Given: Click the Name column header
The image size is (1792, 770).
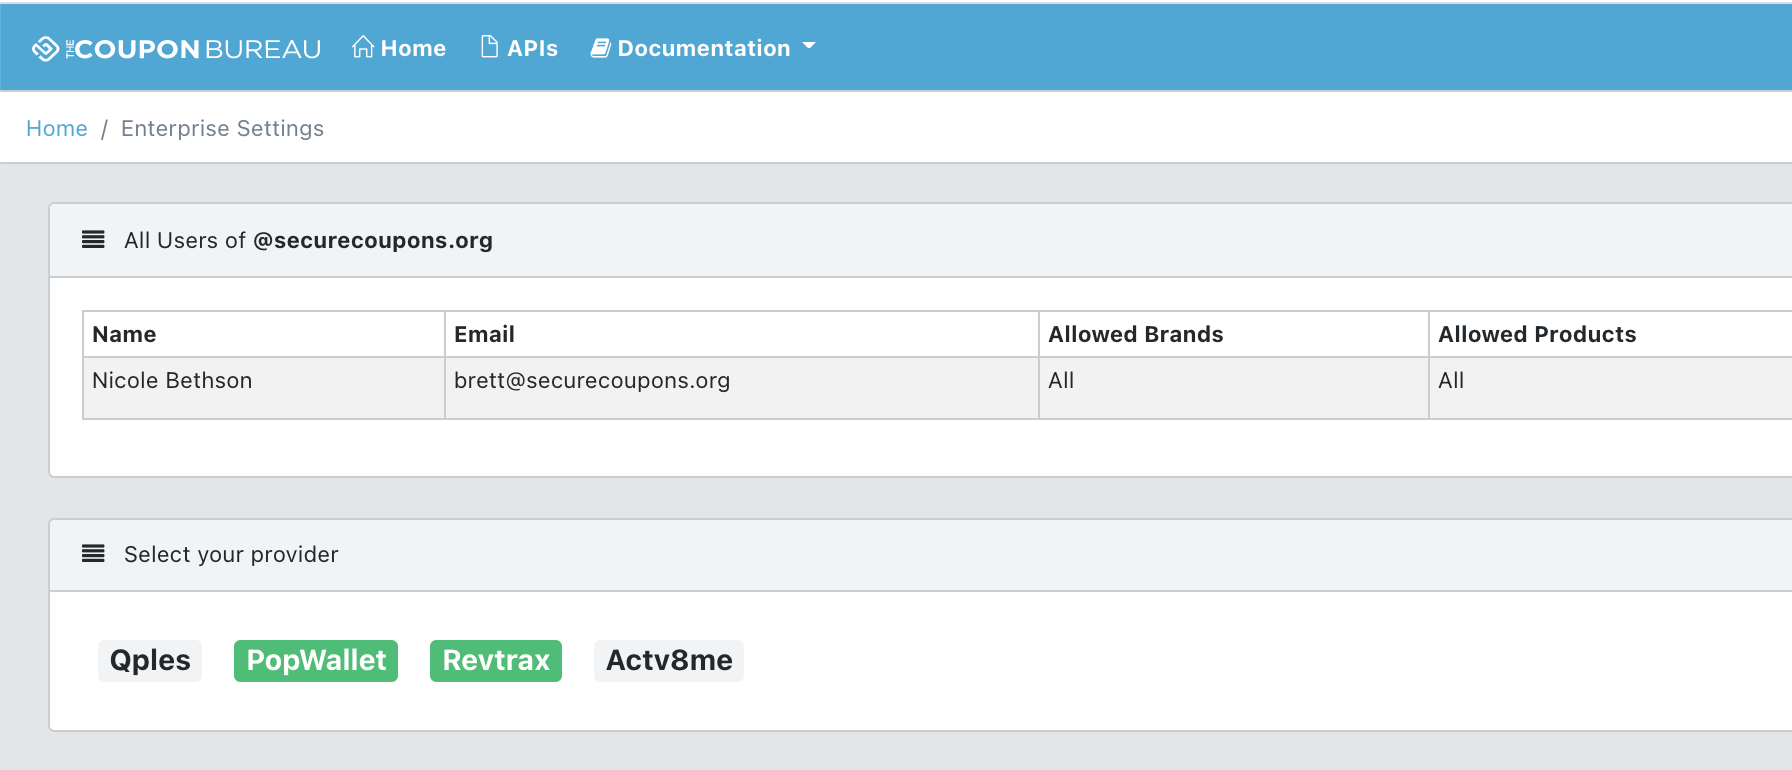Looking at the screenshot, I should pyautogui.click(x=264, y=334).
